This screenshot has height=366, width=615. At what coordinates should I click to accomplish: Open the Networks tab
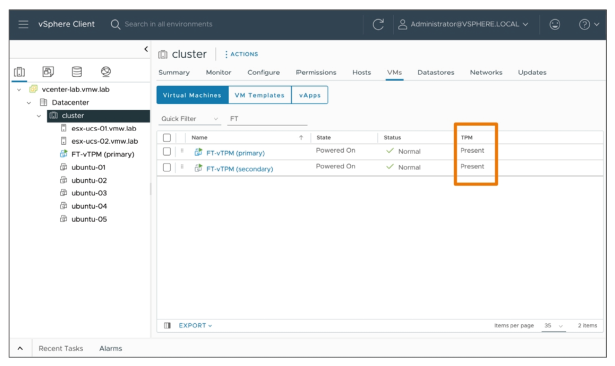tap(486, 72)
